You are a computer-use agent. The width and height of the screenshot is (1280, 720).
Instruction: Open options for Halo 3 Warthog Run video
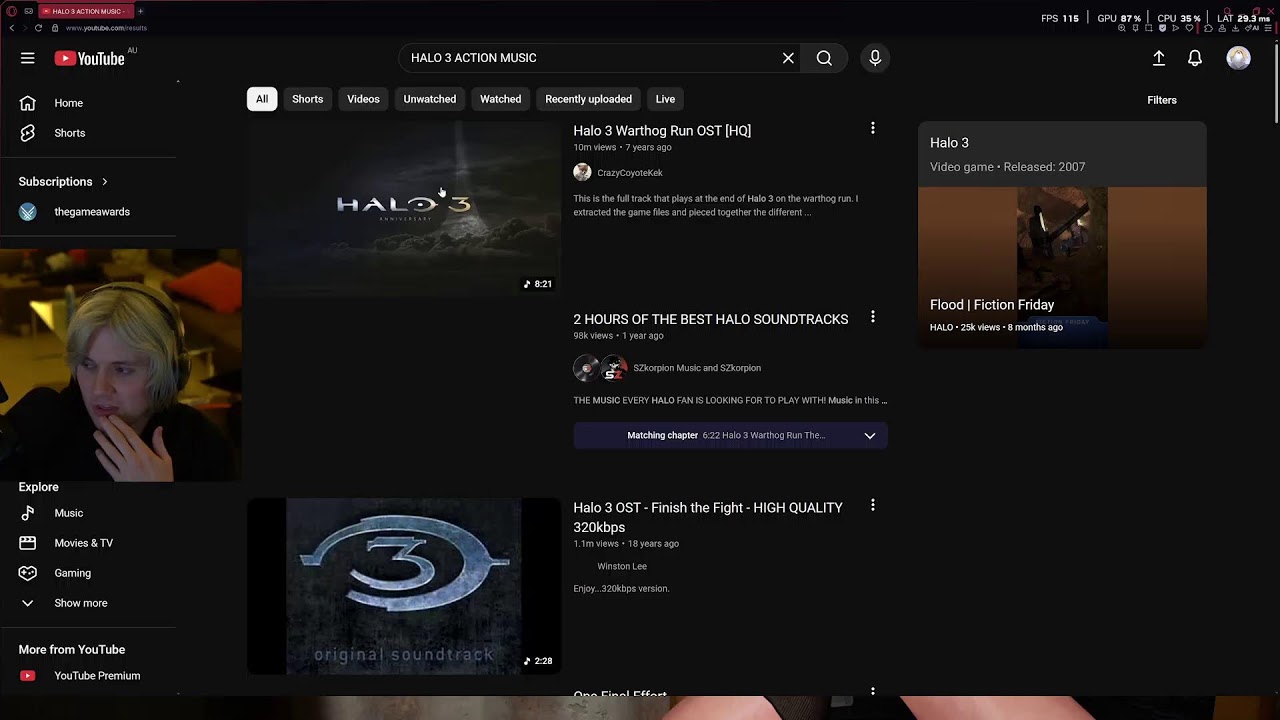pyautogui.click(x=873, y=128)
